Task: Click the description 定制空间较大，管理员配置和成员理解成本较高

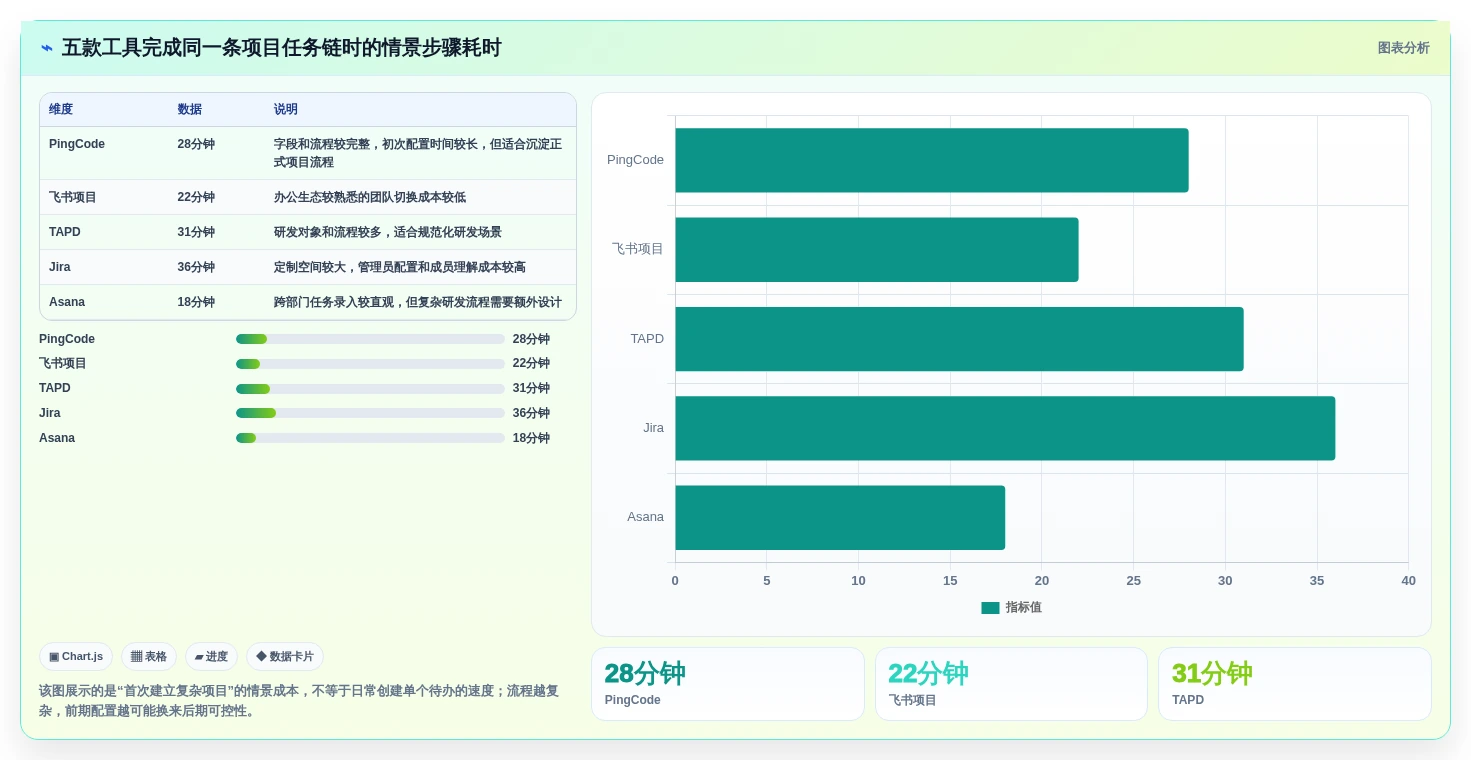Action: (400, 267)
